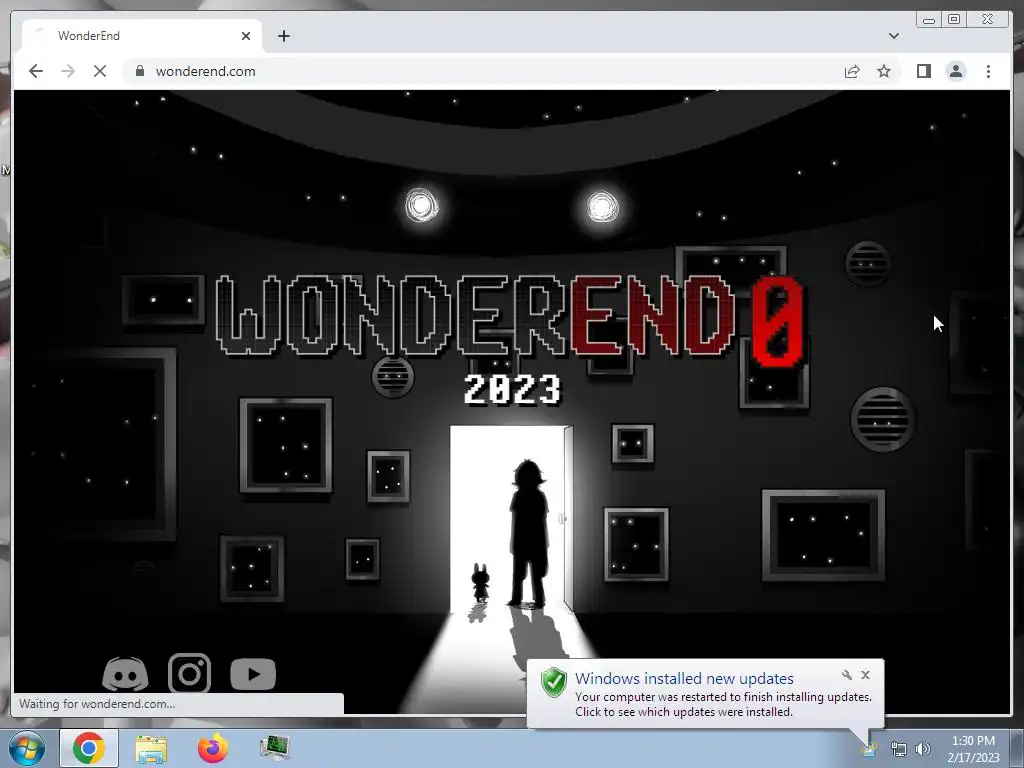Image resolution: width=1024 pixels, height=768 pixels.
Task: Click Windows installed new updates notification
Action: click(x=705, y=694)
